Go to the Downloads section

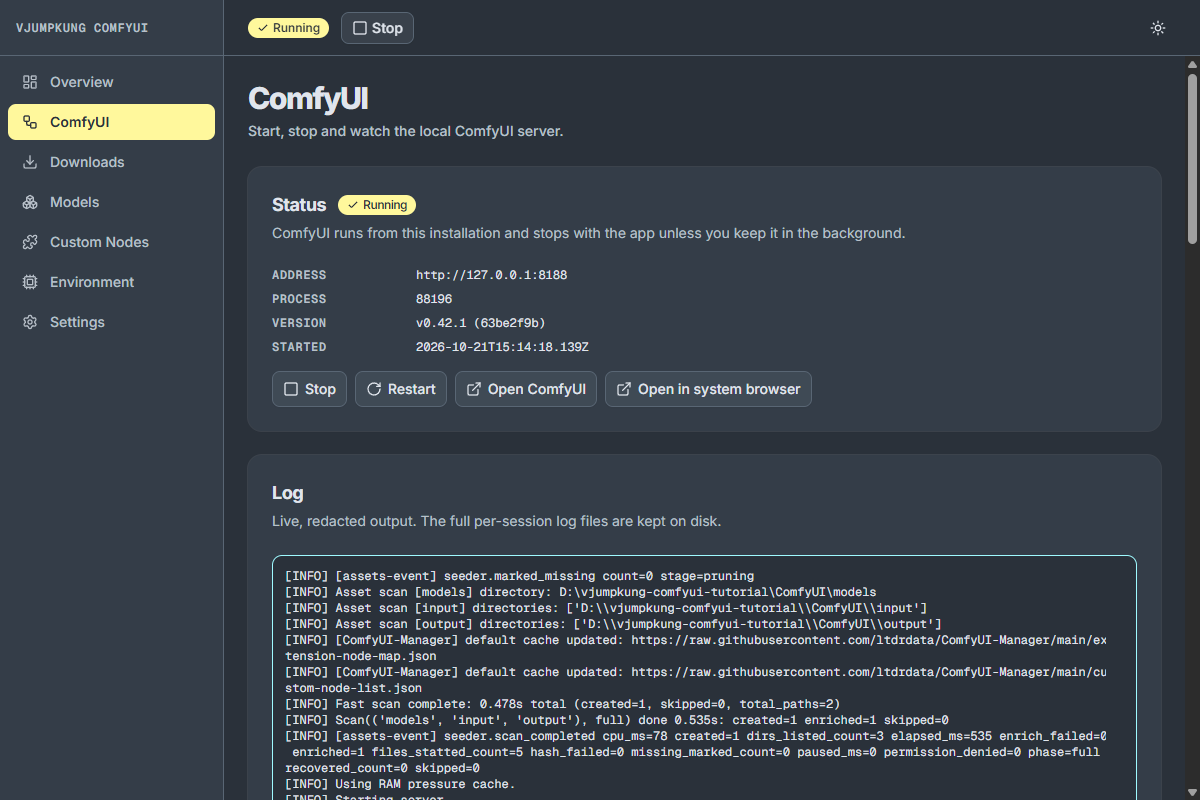point(111,162)
